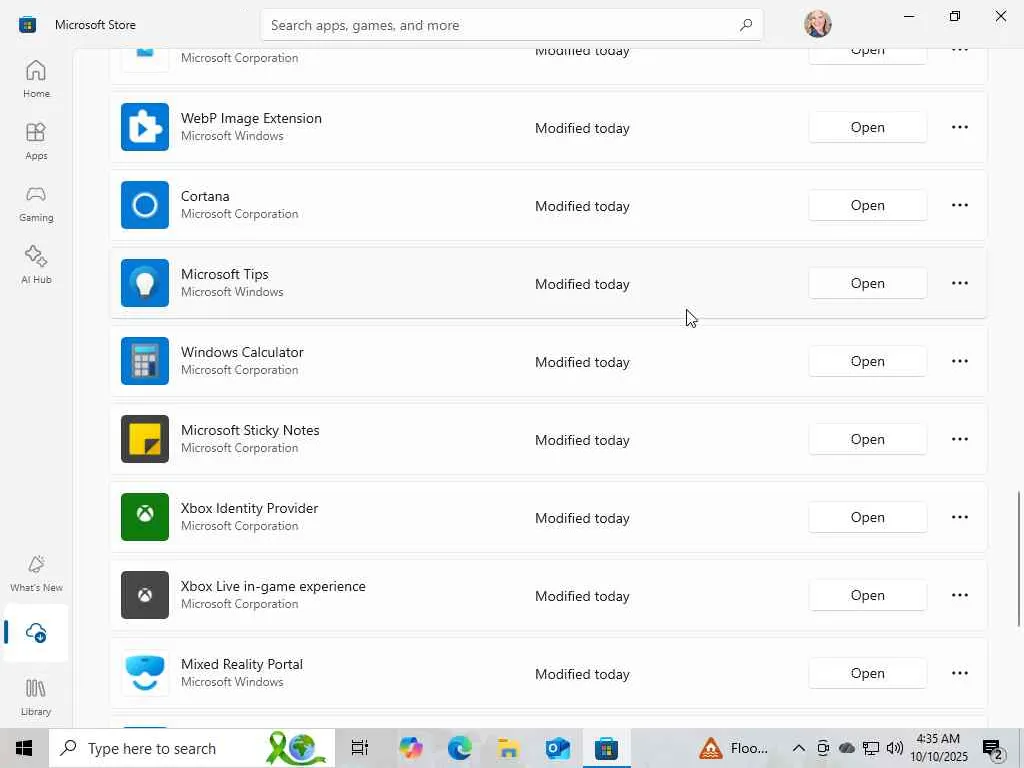Click the Microsoft Tips lightbulb icon
Viewport: 1024px width, 768px height.
tap(145, 283)
